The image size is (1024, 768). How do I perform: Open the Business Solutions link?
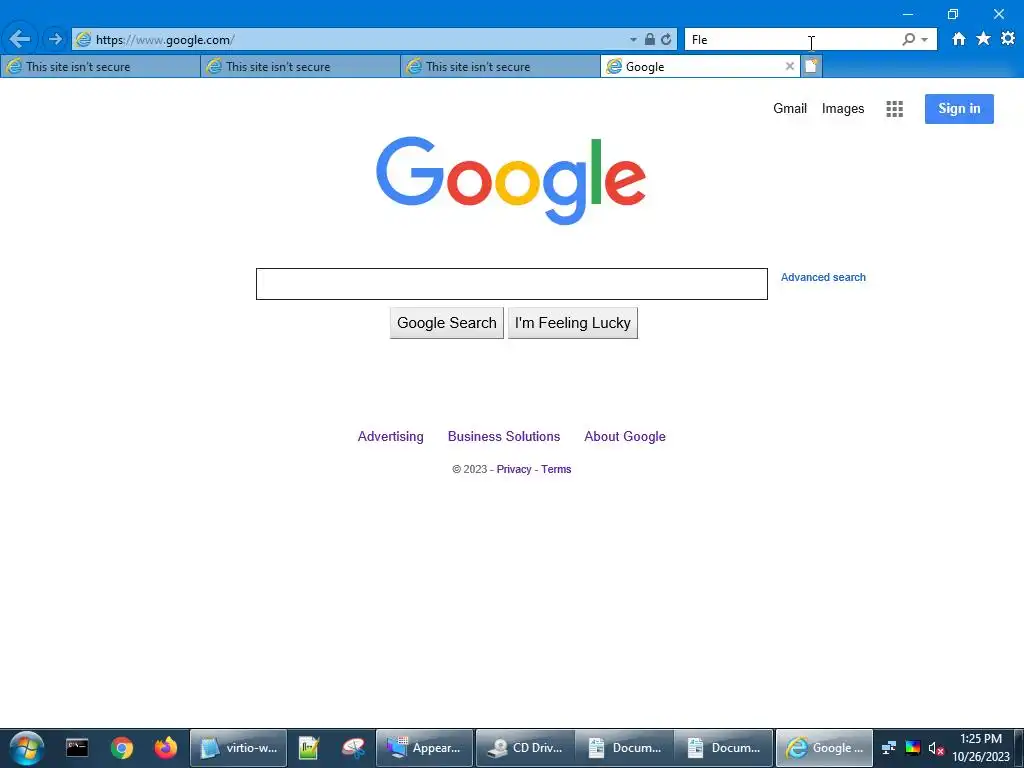point(504,436)
